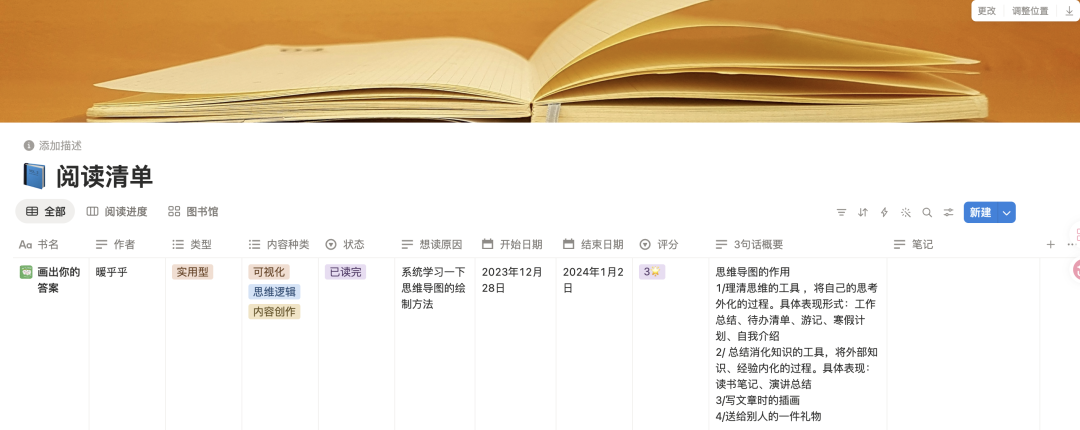Click the download arrow on cover image
This screenshot has height=430, width=1080.
point(1069,11)
